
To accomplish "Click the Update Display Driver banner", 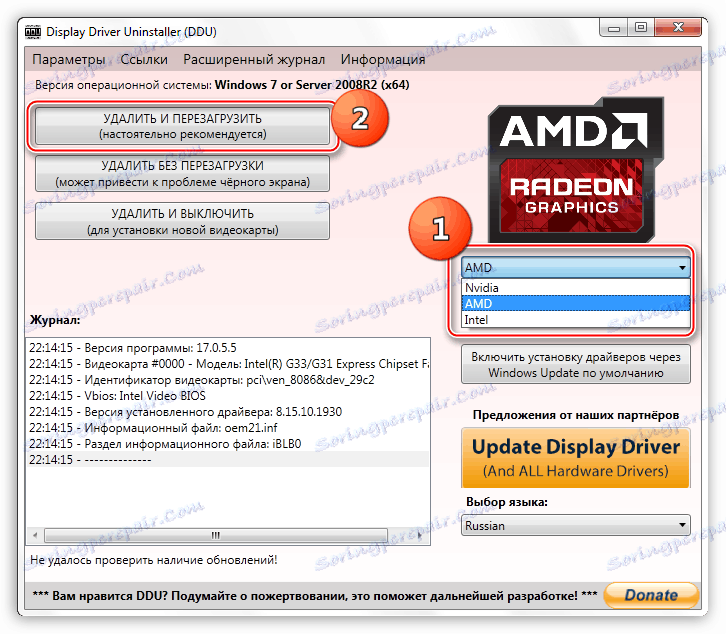I will (x=576, y=458).
